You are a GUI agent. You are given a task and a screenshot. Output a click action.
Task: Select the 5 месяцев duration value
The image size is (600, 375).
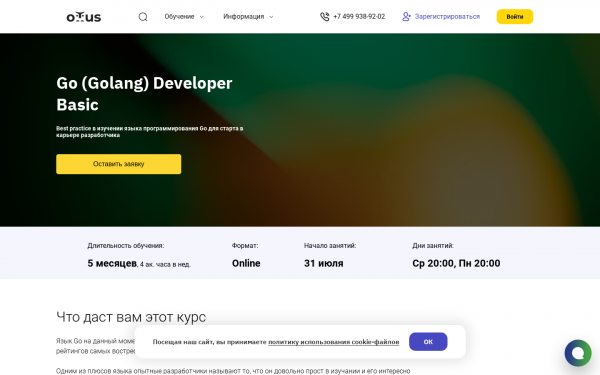[112, 263]
